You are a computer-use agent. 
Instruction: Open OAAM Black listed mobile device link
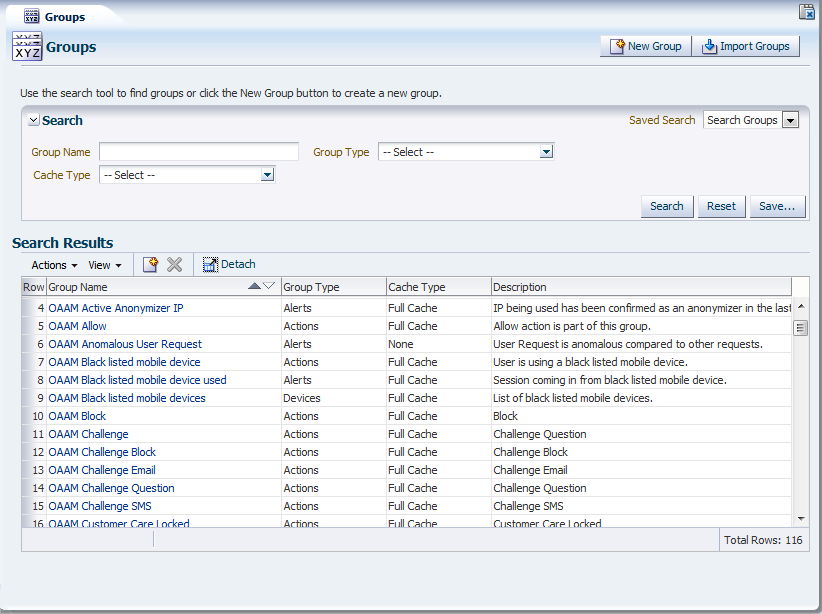point(124,362)
